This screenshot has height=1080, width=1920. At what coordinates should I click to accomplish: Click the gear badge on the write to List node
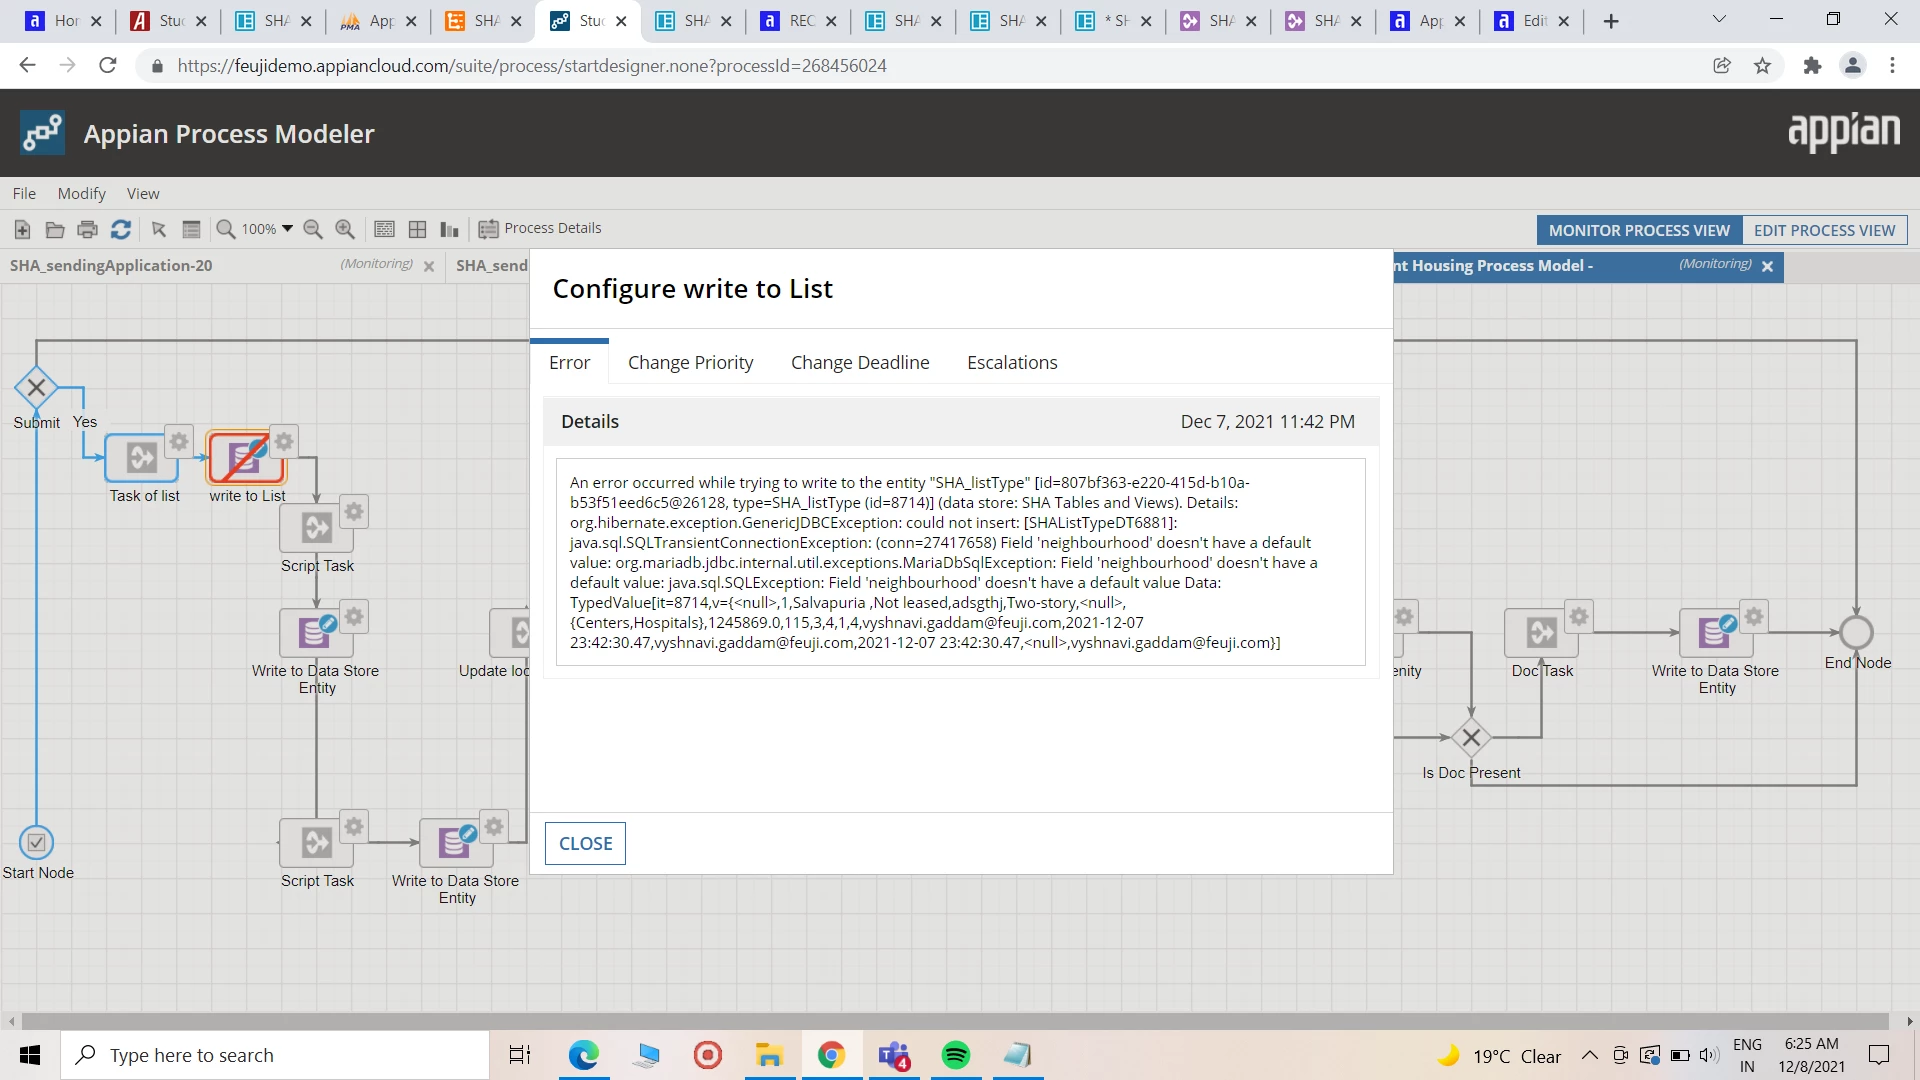click(x=284, y=441)
